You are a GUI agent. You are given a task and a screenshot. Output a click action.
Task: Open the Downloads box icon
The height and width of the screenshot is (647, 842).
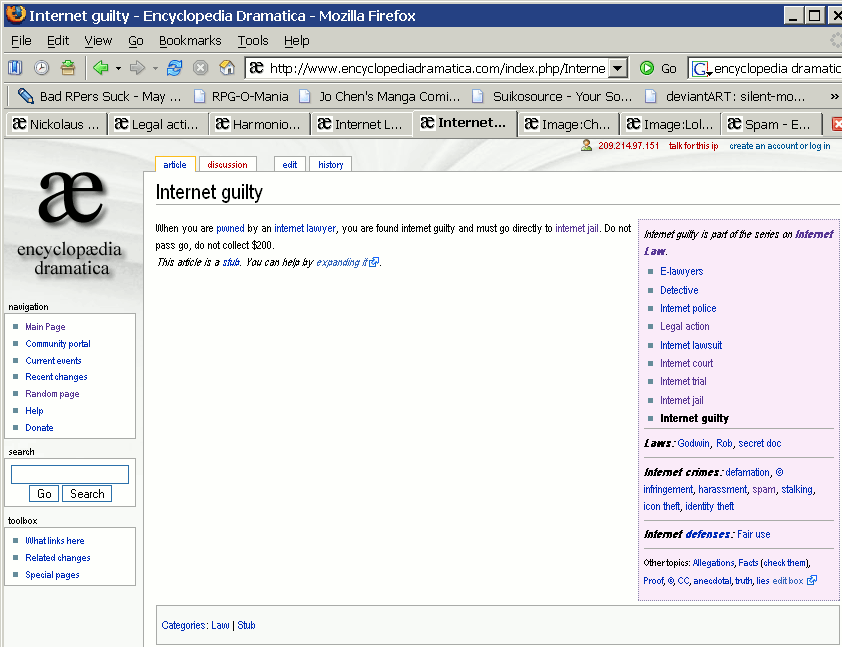(x=68, y=68)
